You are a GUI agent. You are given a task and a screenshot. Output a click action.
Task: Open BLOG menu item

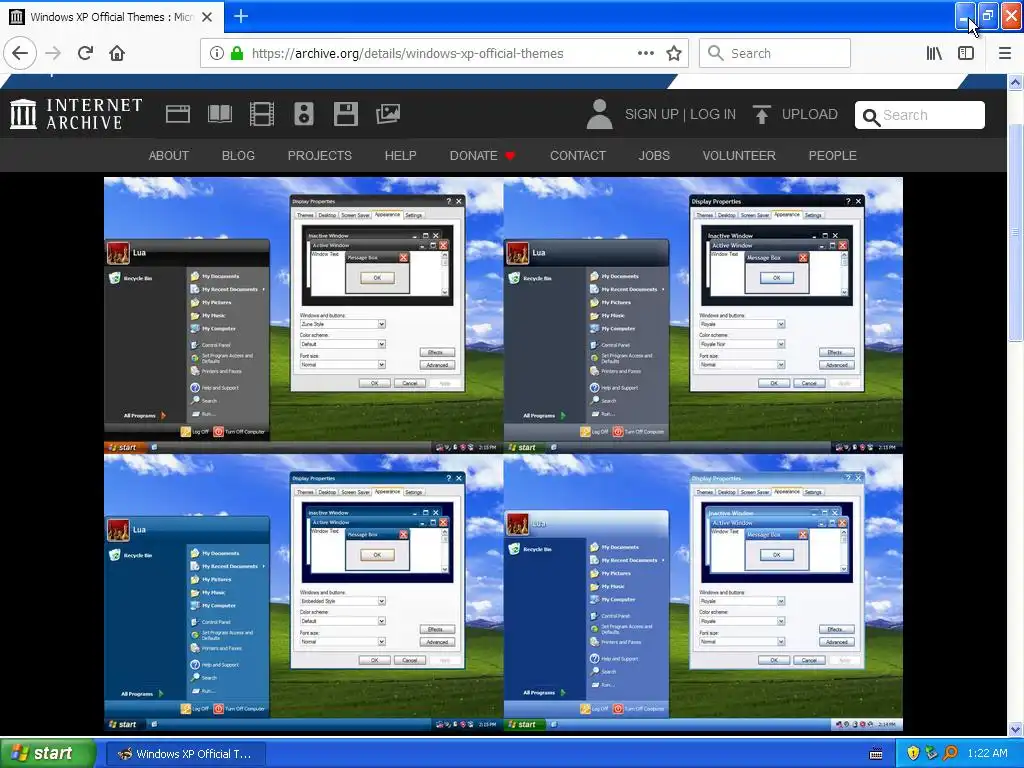[238, 155]
